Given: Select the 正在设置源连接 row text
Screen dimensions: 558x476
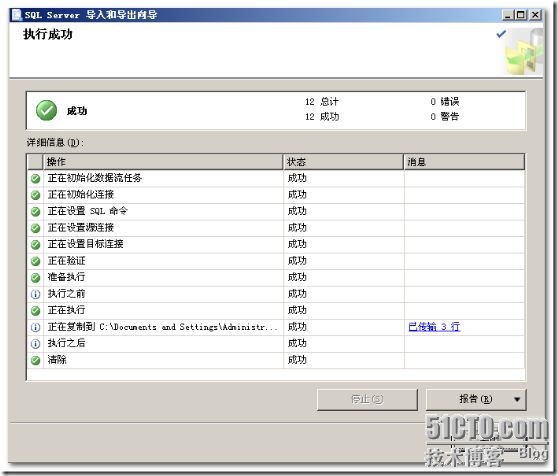Looking at the screenshot, I should click(x=81, y=227).
